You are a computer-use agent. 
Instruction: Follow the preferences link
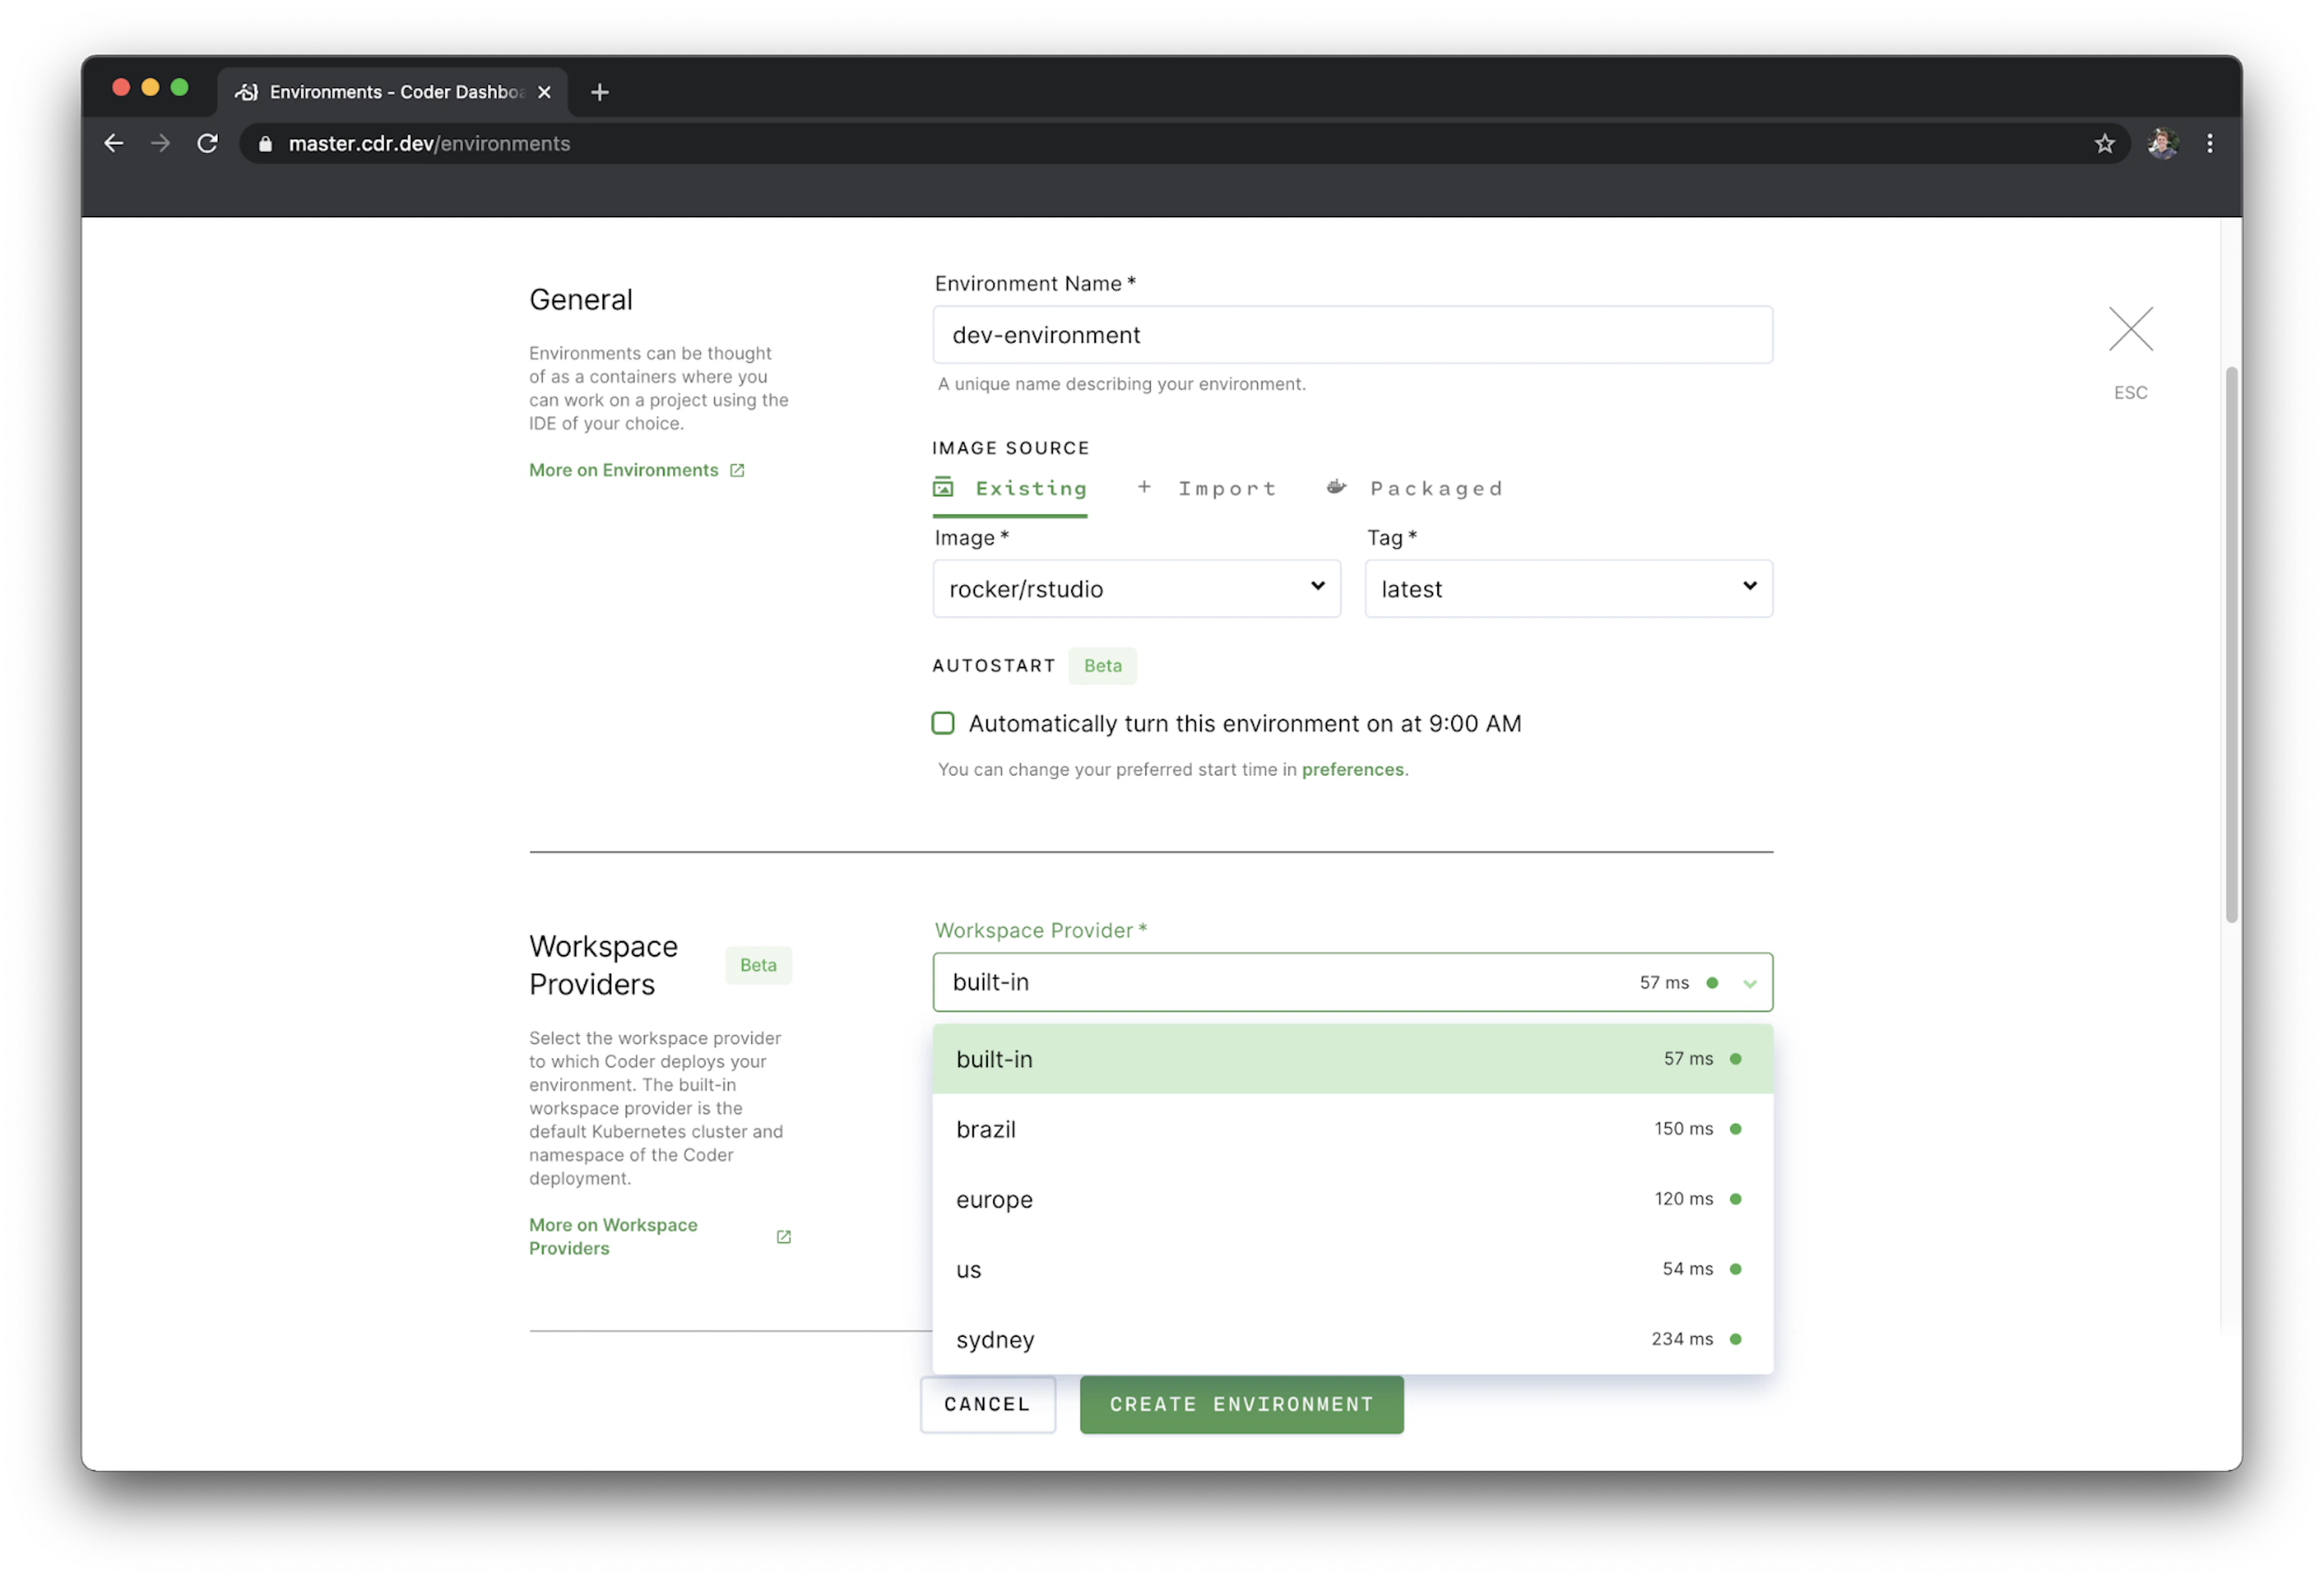click(x=1352, y=769)
